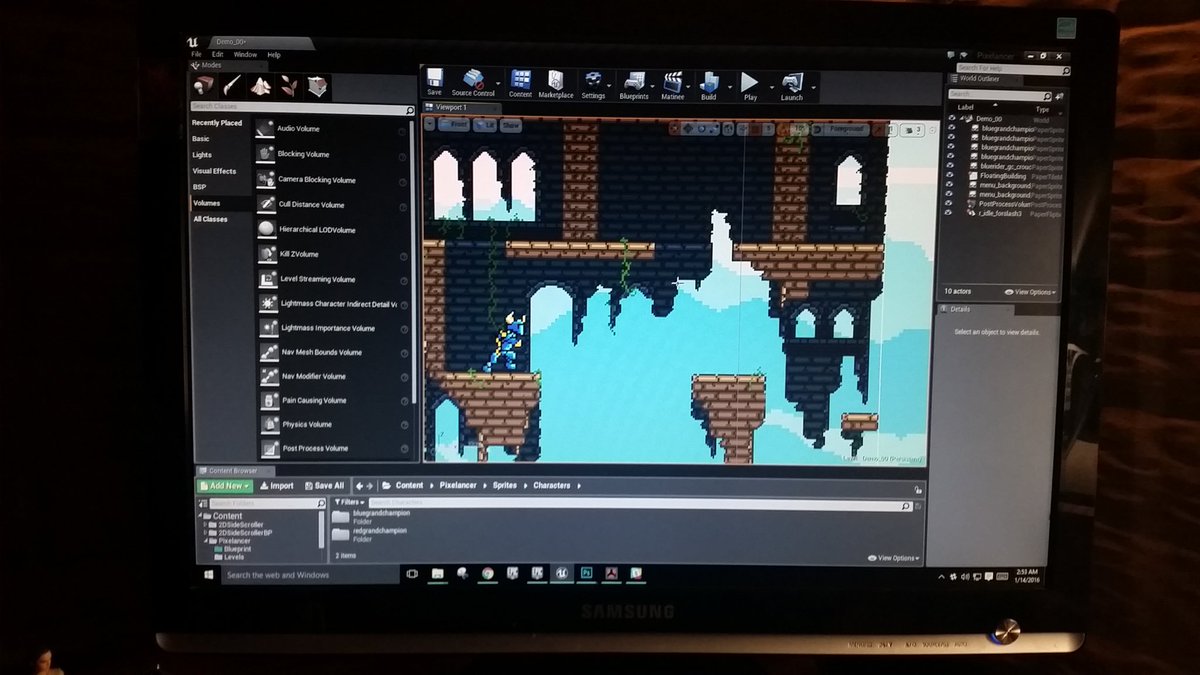Screen dimensions: 1200x675
Task: Open Content Browser View Options dropdown
Action: point(895,558)
